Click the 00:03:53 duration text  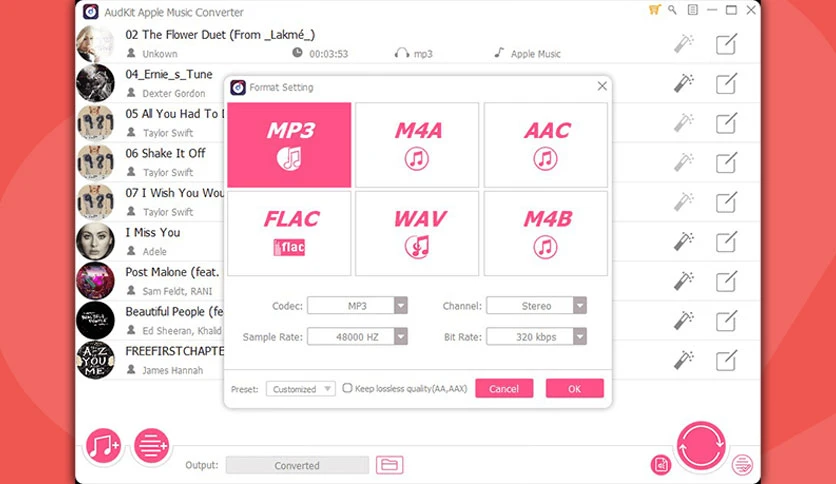tap(328, 54)
